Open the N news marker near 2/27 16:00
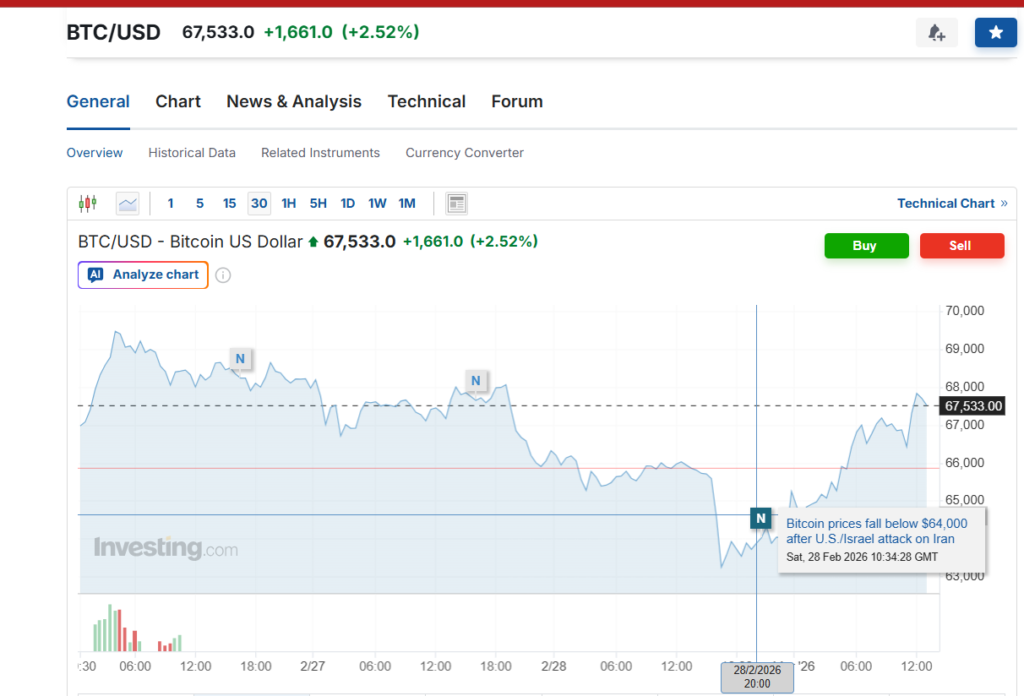Screen dimensions: 1024x696 [x=476, y=380]
